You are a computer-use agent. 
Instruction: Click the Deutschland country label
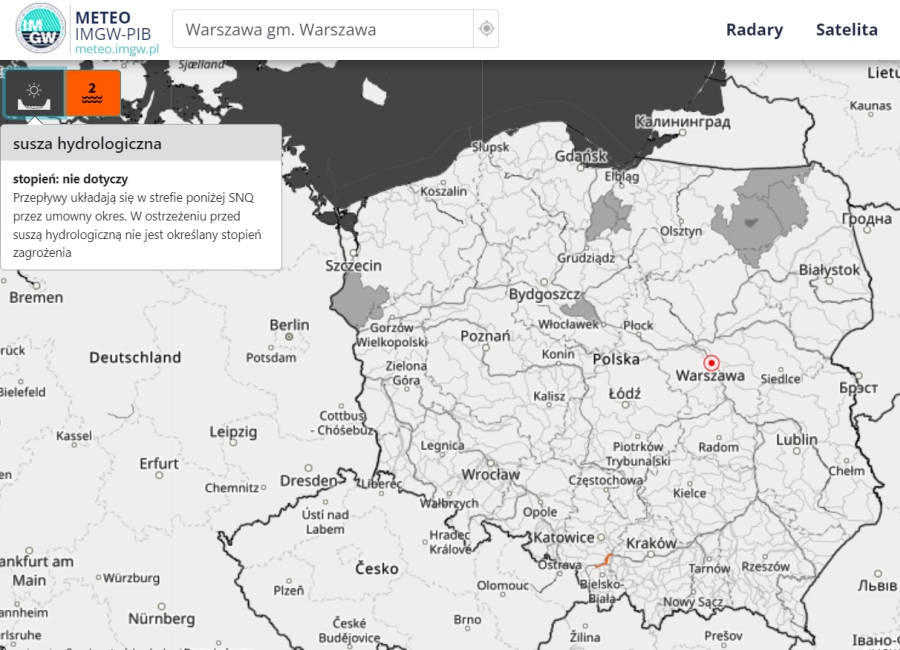(135, 358)
